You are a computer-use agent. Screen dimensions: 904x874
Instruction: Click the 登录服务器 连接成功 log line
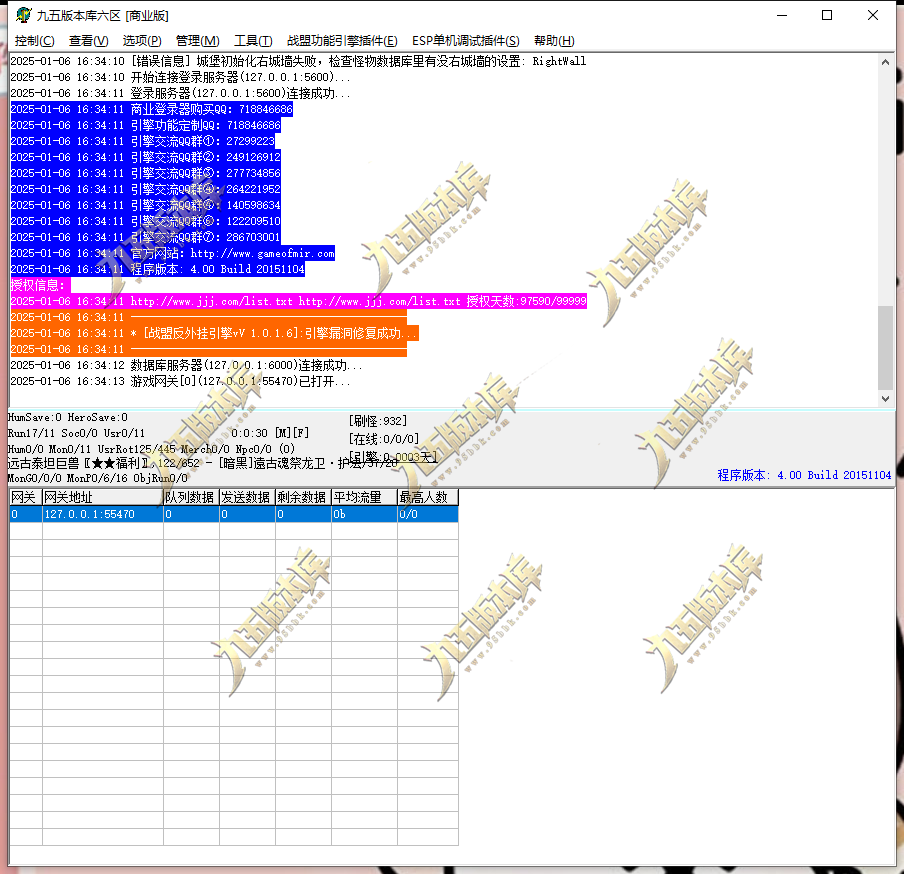pyautogui.click(x=180, y=93)
